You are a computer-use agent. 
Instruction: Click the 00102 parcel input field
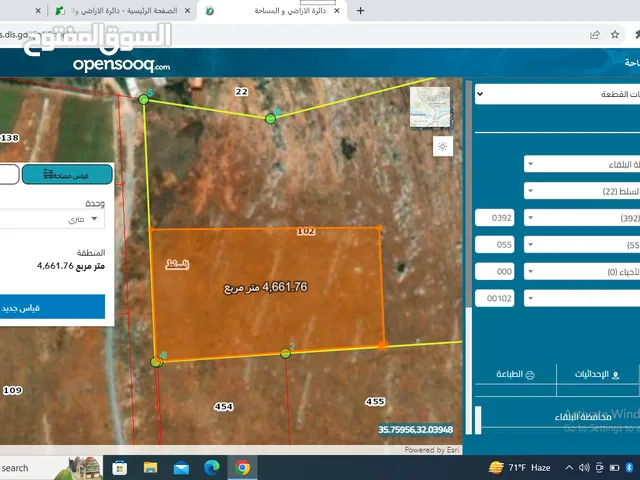tap(495, 298)
